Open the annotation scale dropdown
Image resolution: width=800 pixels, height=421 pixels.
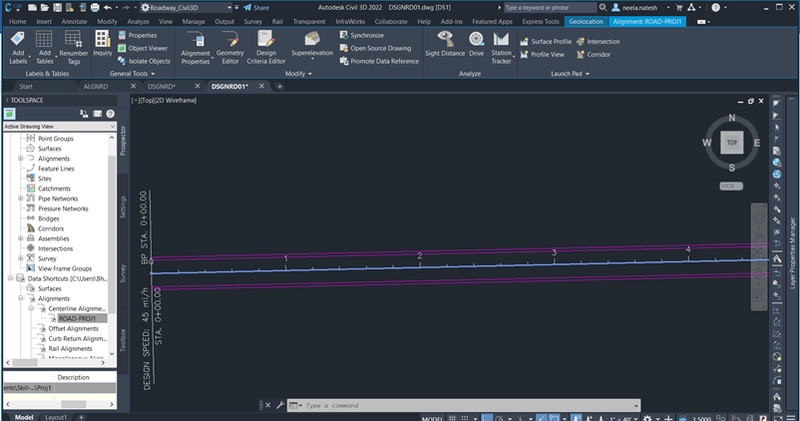622,418
